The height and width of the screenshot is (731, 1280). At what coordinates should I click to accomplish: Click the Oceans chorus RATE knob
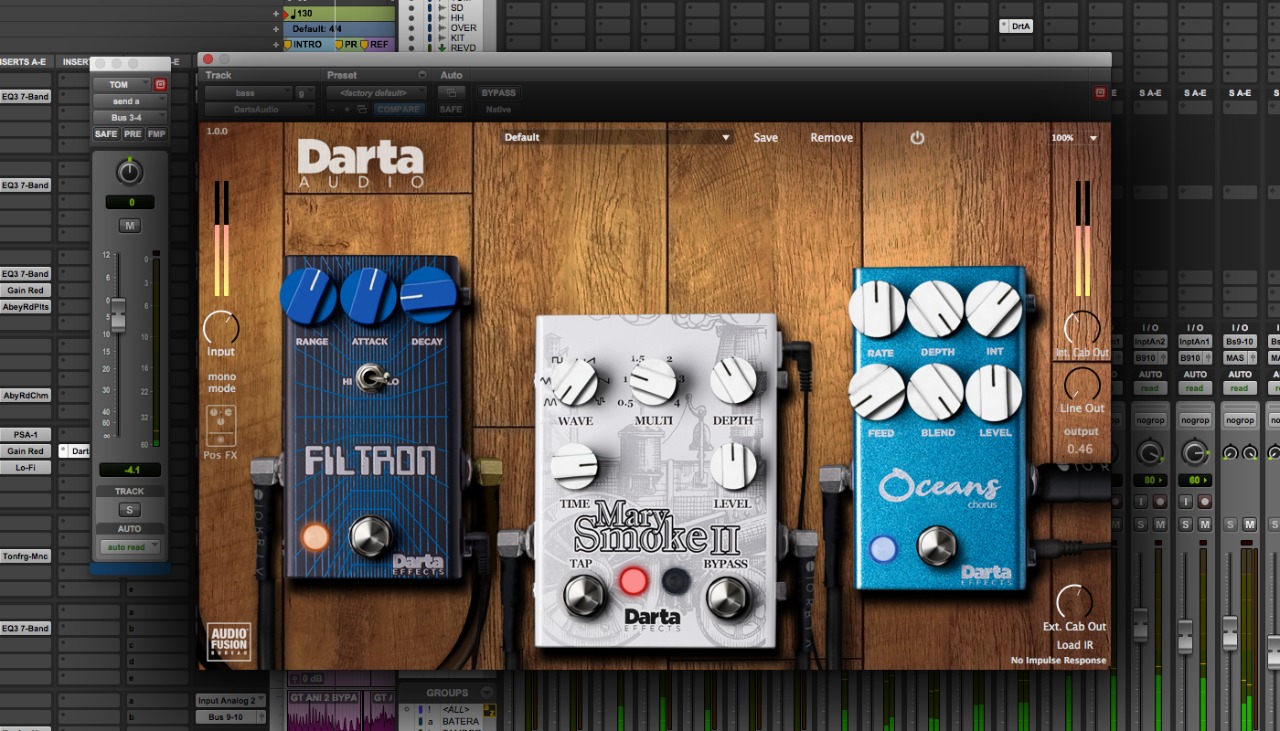[x=877, y=309]
